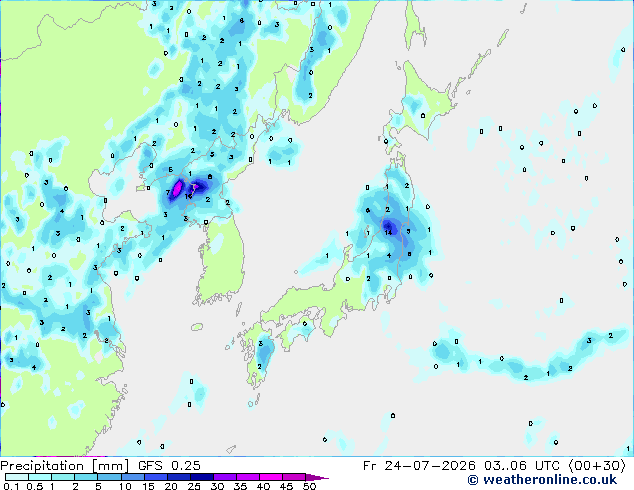Image resolution: width=634 pixels, height=490 pixels.
Task: Click the arrow tip beyond 50 on legend
Action: coord(317,478)
